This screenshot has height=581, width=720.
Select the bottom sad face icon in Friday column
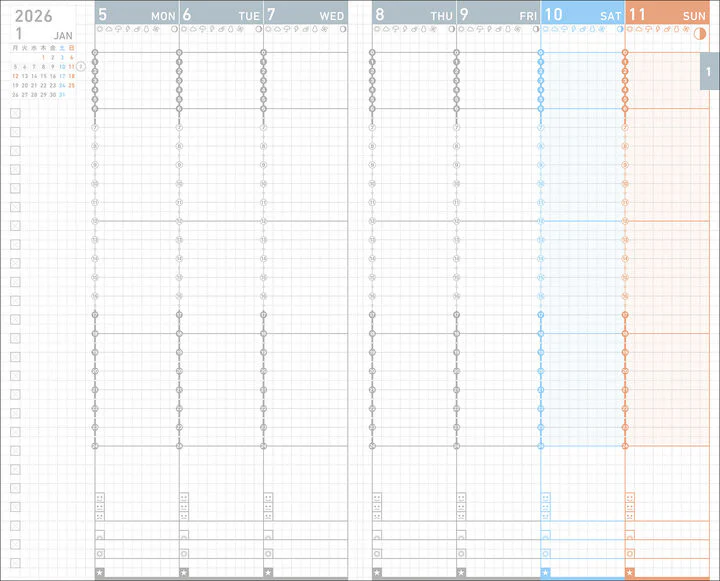pos(461,516)
